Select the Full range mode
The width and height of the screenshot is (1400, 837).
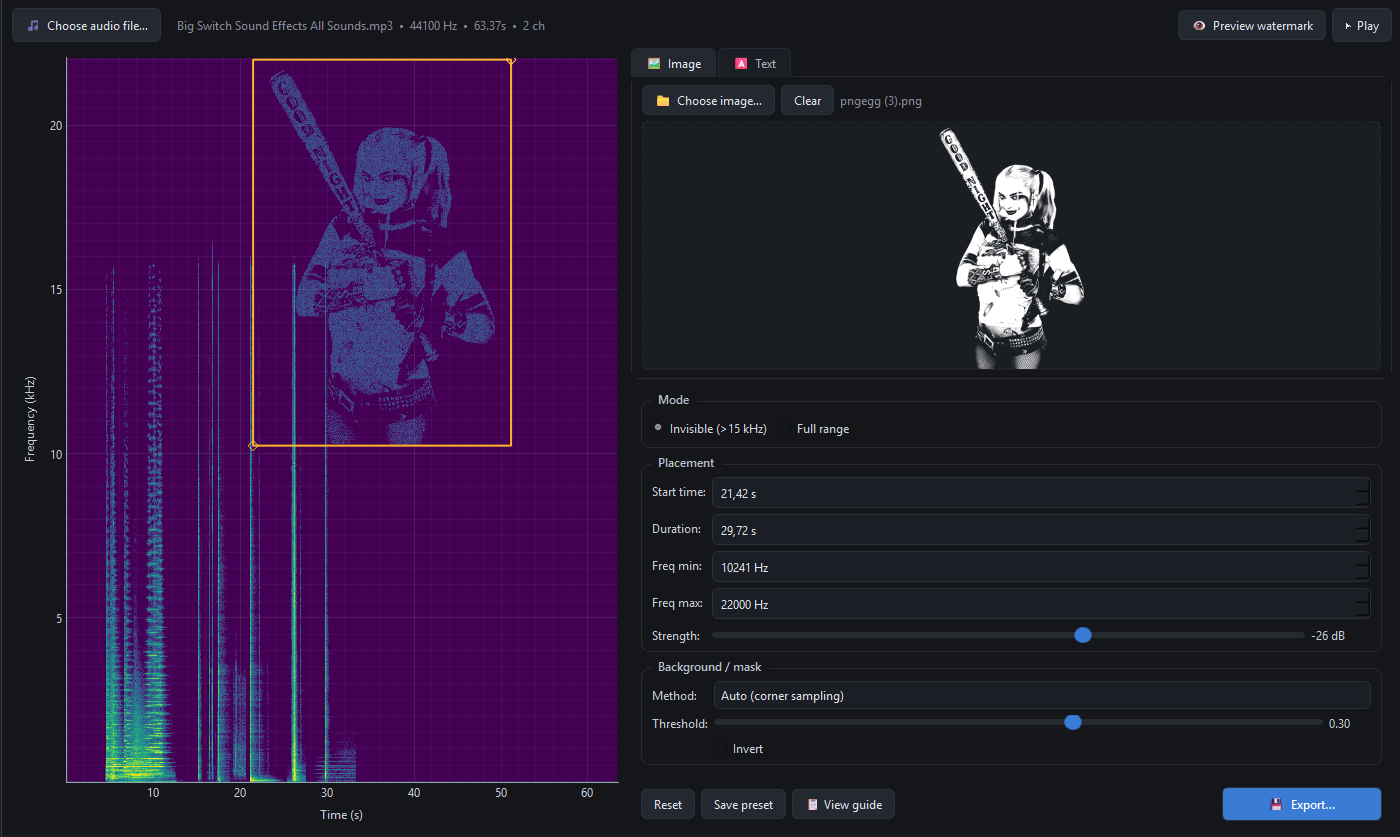(786, 428)
